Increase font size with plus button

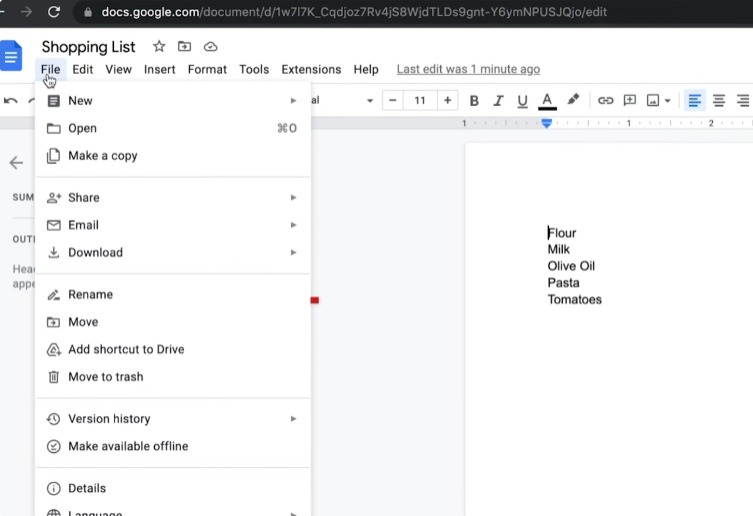448,100
